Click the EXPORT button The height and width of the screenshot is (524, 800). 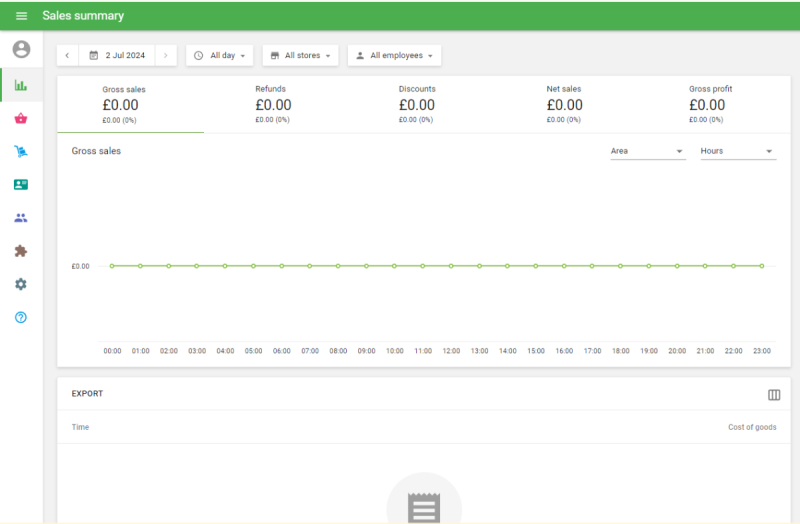[87, 394]
